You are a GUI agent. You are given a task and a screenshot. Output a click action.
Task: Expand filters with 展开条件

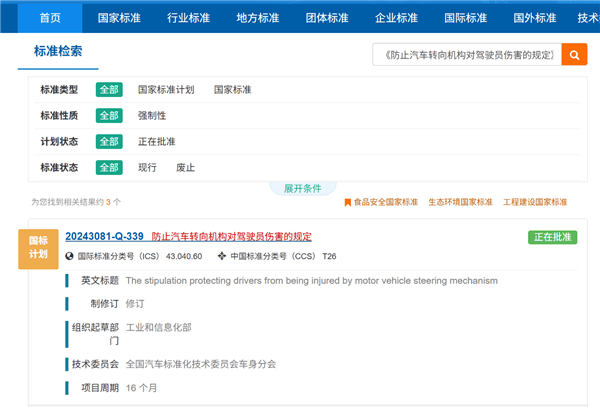coord(302,188)
